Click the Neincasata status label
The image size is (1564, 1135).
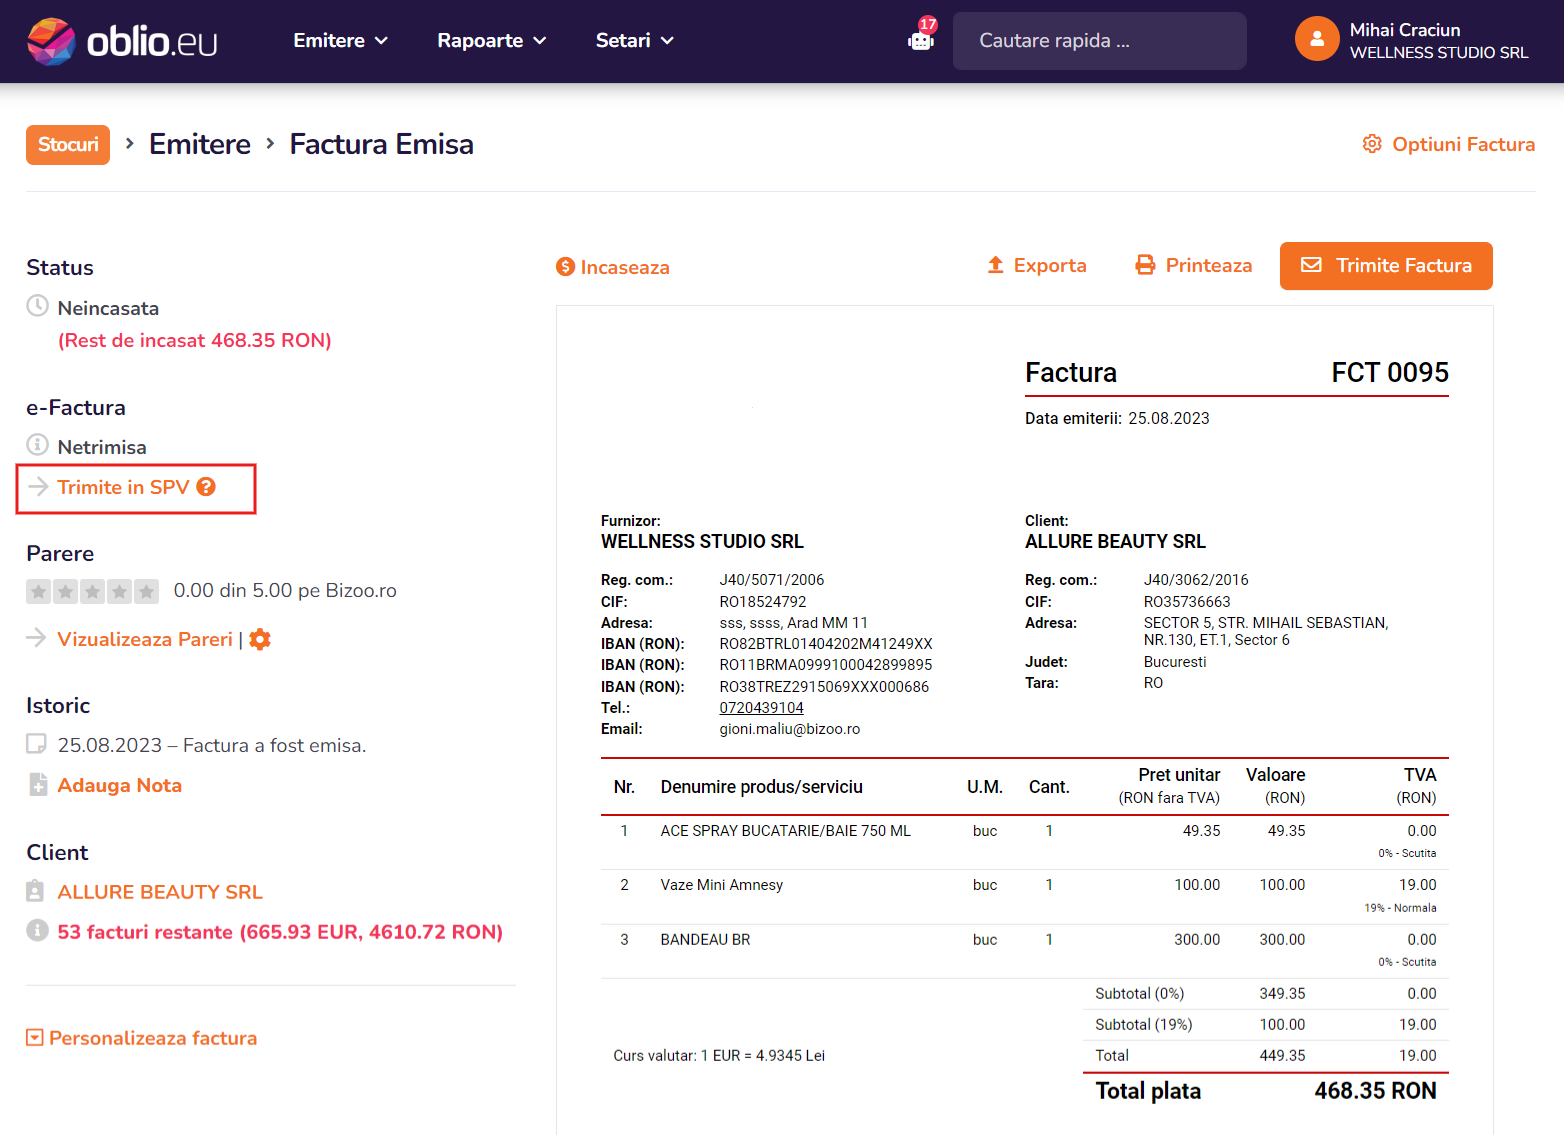[x=108, y=308]
